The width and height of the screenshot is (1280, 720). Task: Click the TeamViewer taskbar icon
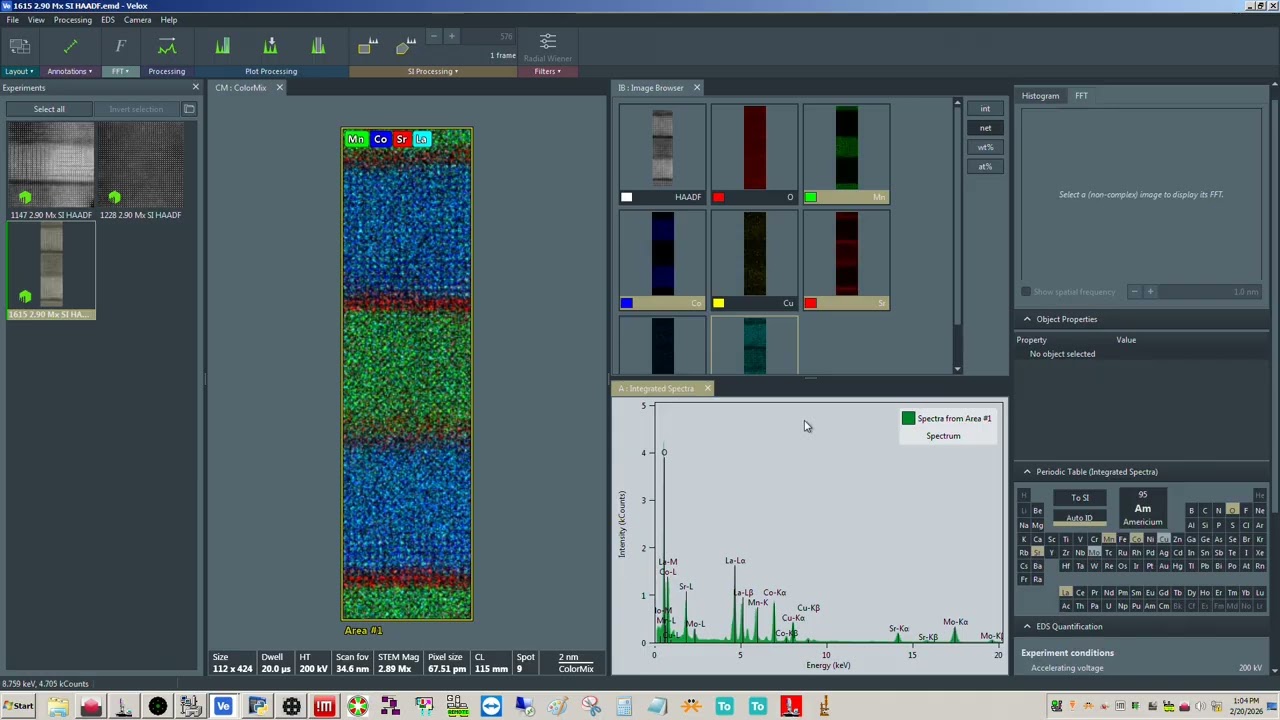coord(491,707)
